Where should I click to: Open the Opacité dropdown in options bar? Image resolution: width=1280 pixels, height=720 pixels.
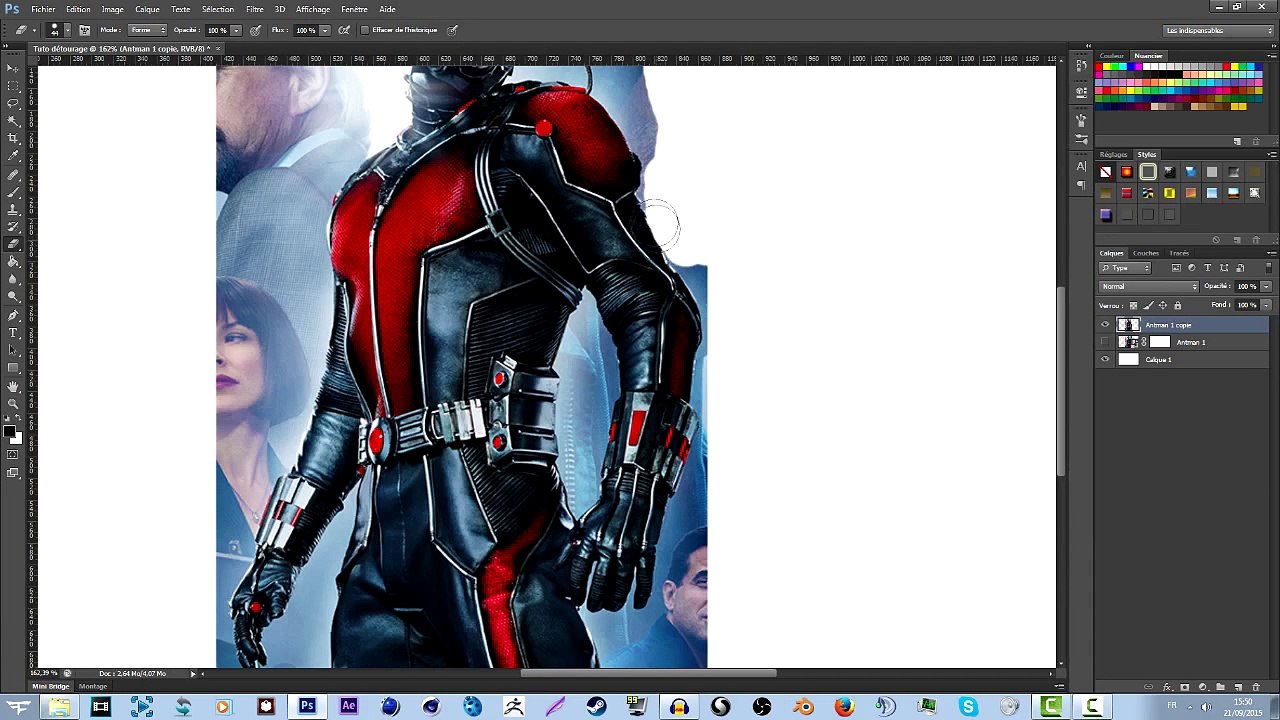(235, 30)
